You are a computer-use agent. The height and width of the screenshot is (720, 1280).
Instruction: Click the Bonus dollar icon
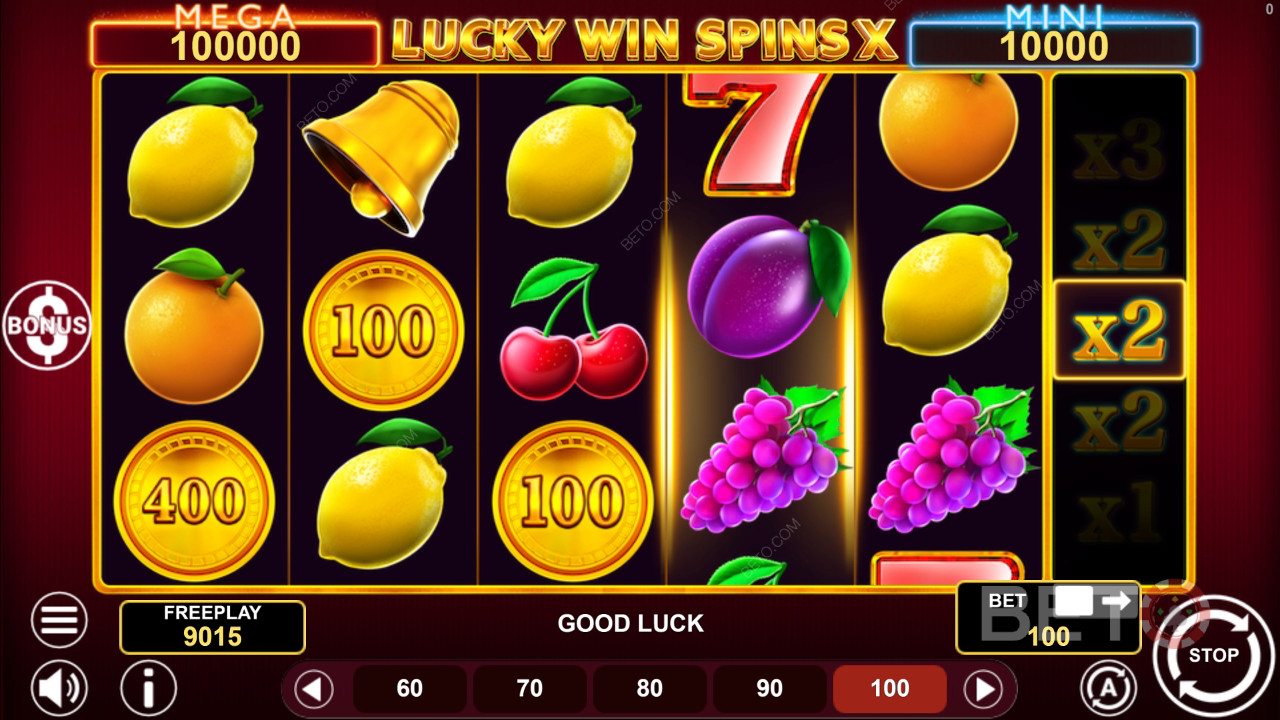46,325
